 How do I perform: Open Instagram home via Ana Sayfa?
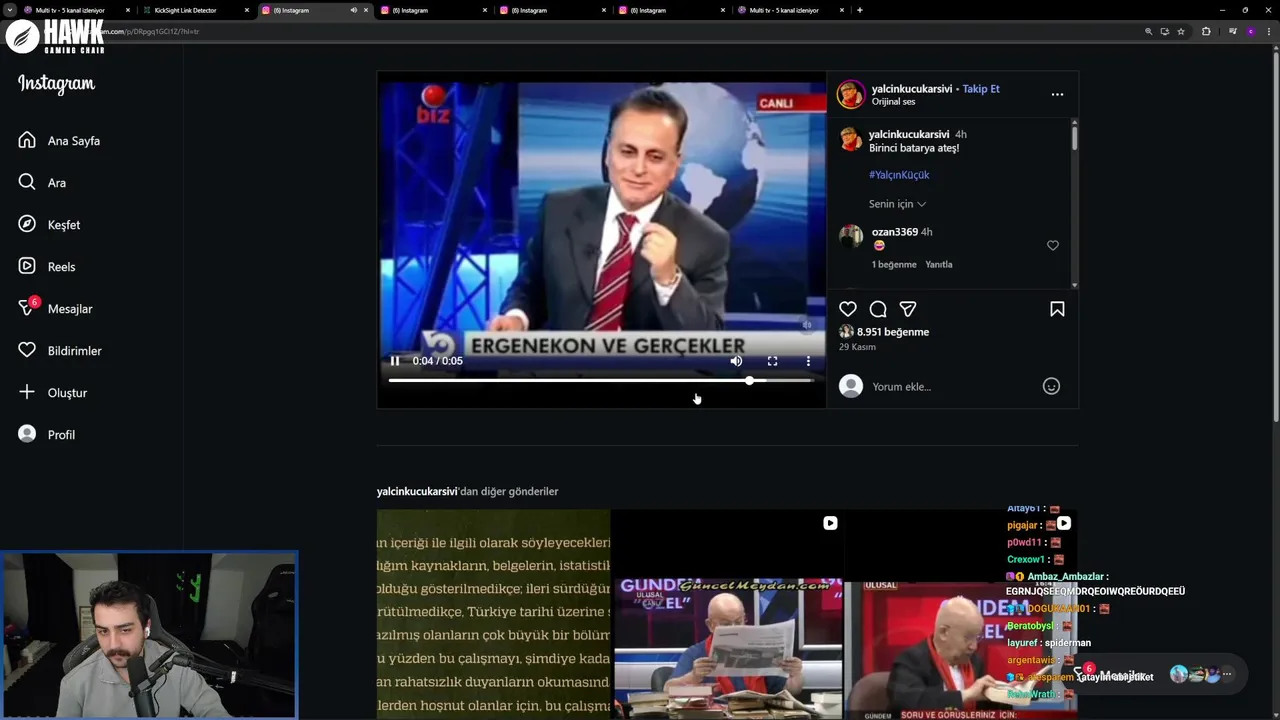point(60,141)
